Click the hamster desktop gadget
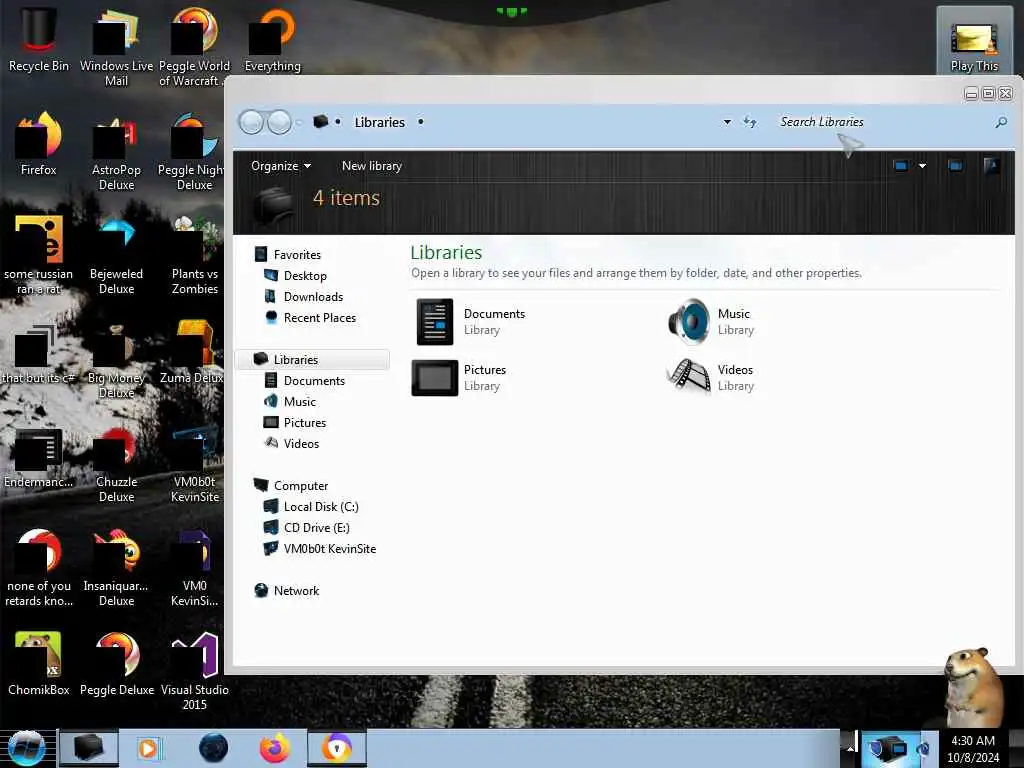This screenshot has height=768, width=1024. tap(974, 686)
